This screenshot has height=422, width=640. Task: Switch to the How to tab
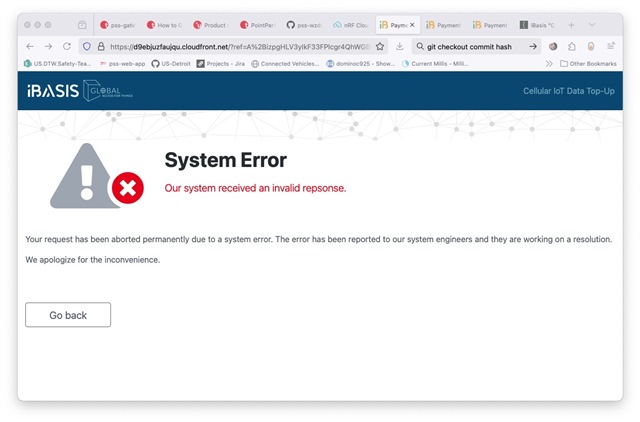click(164, 25)
